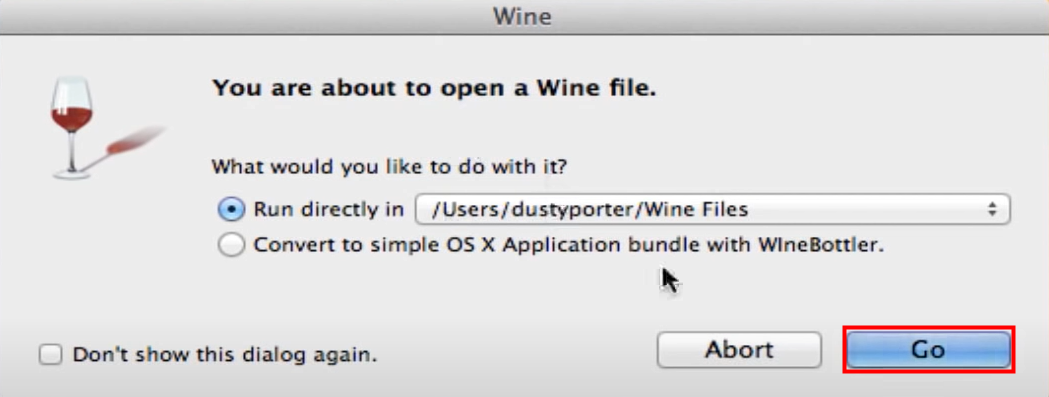Screen dimensions: 1049x397
Task: Click the Abort button
Action: 739,349
